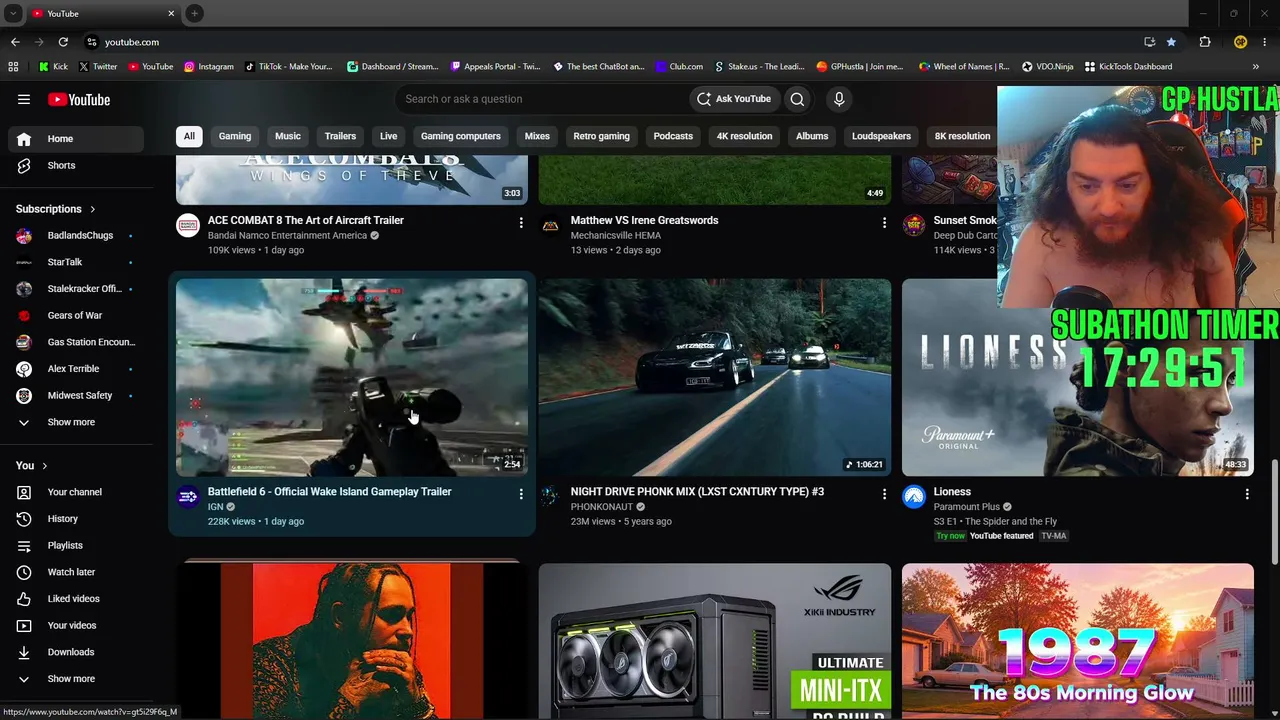This screenshot has height=720, width=1280.
Task: Open the YouTube guide hamburger menu
Action: tap(24, 99)
